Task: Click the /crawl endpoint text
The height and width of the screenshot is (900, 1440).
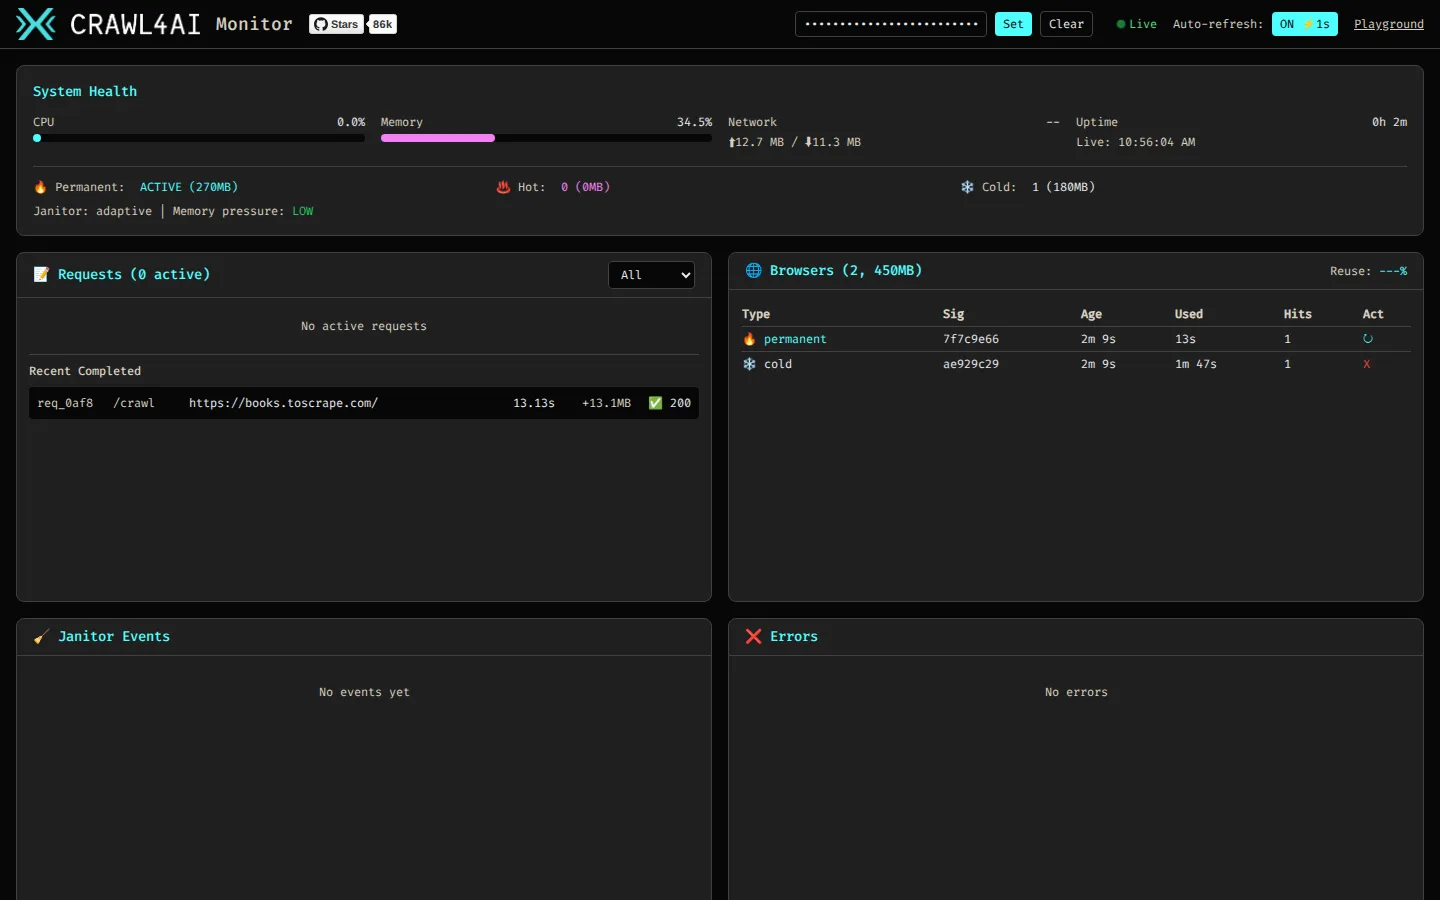Action: (x=134, y=403)
